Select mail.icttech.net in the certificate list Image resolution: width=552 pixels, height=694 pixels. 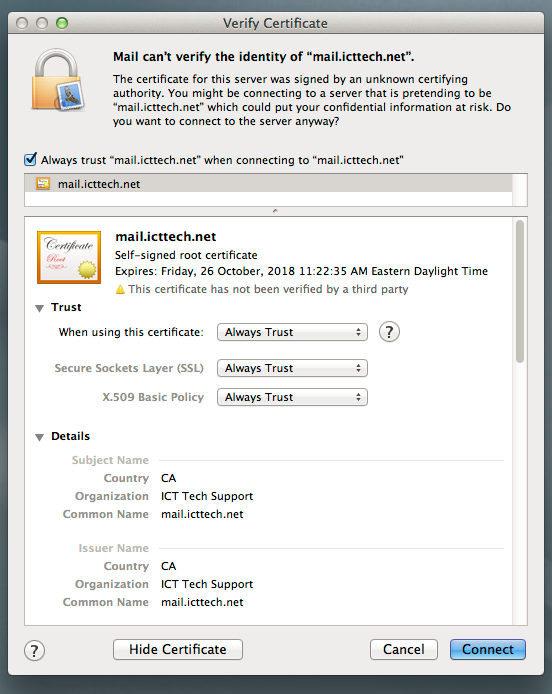click(x=268, y=184)
